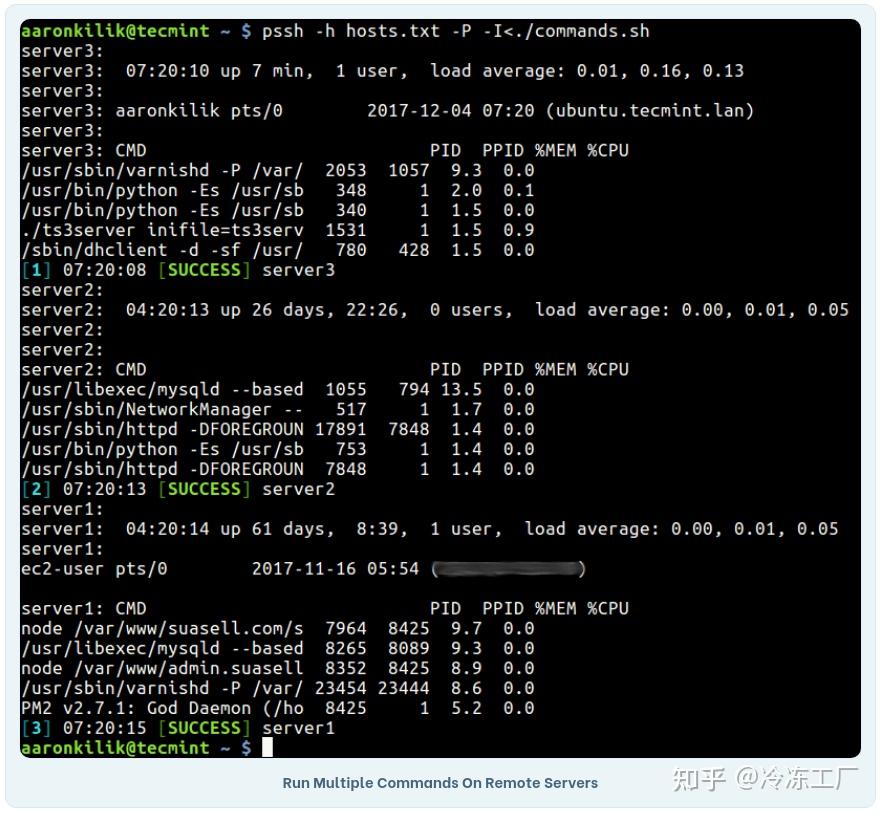Click the pssh command text on the first line
This screenshot has height=814, width=882.
[456, 30]
